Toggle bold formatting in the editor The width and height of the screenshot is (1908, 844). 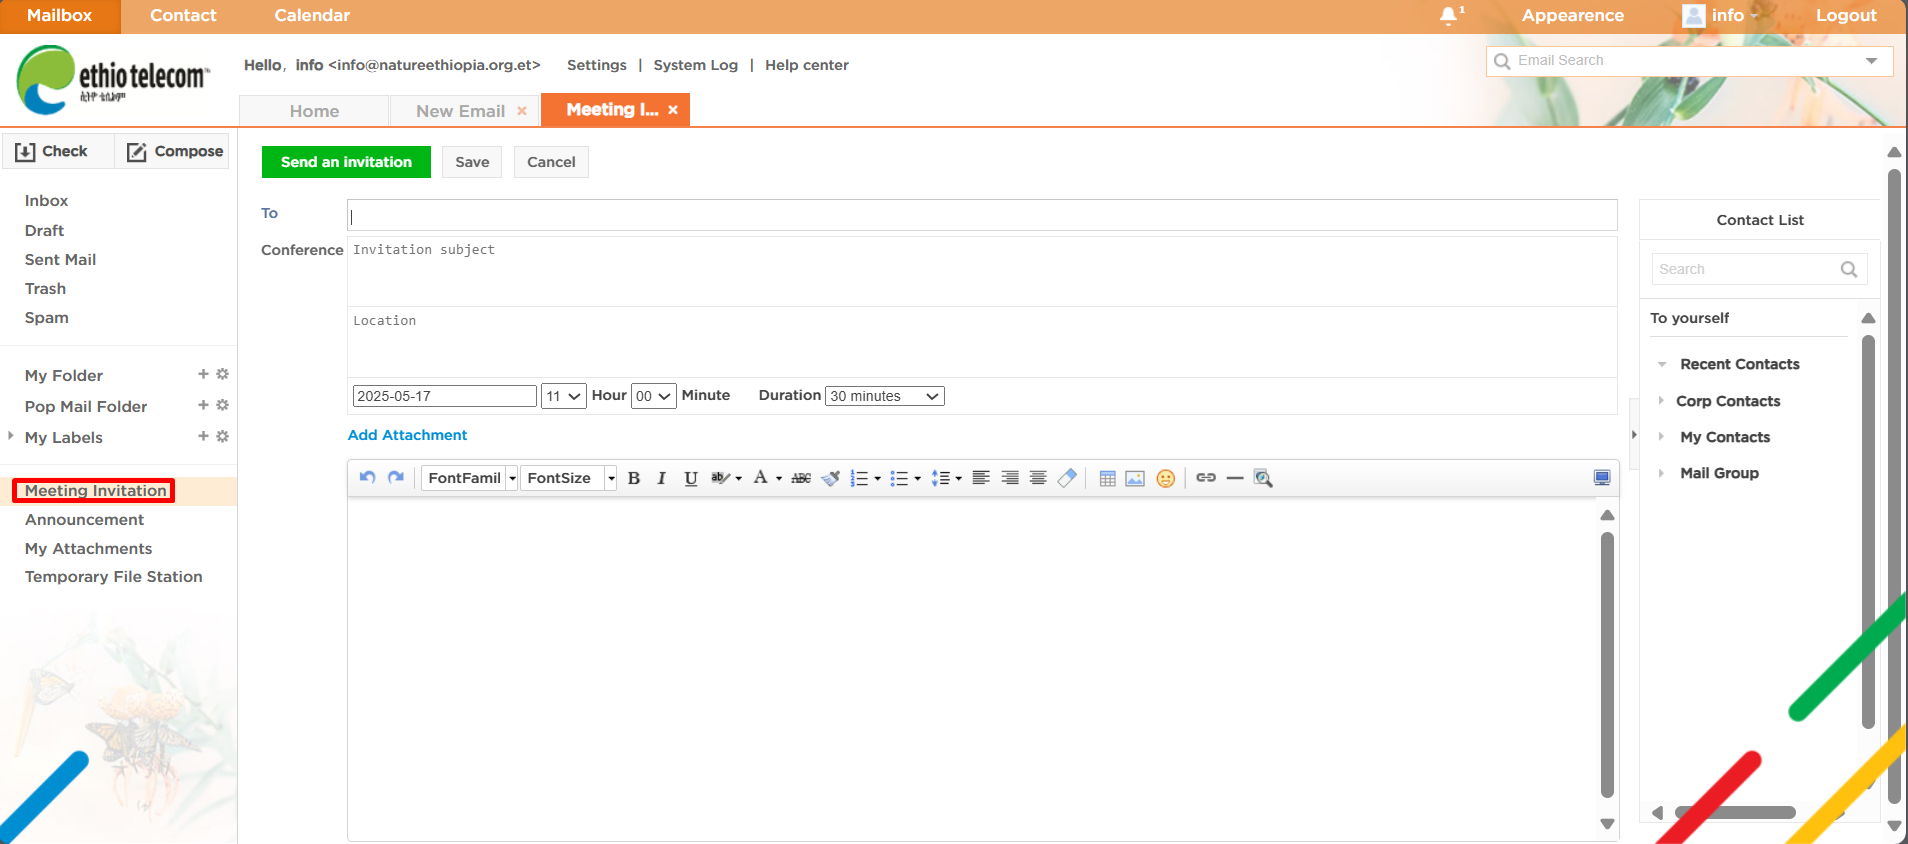tap(633, 478)
